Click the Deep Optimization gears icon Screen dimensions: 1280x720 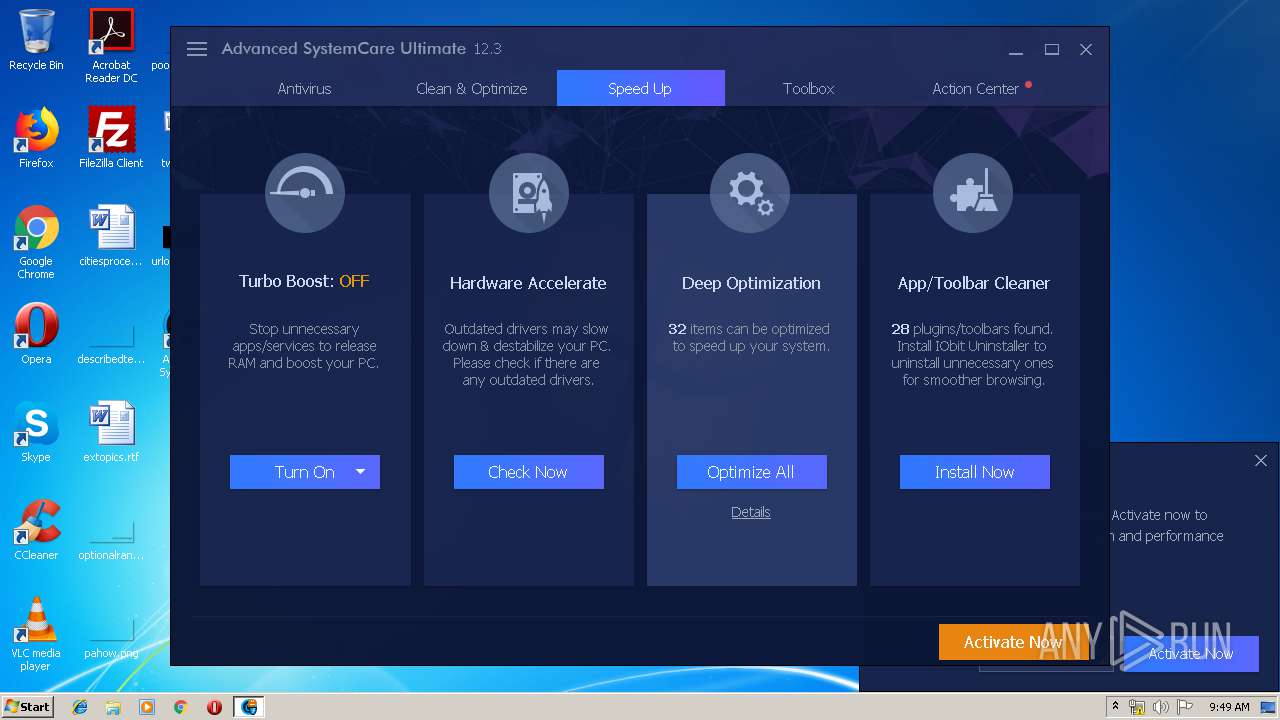point(750,193)
